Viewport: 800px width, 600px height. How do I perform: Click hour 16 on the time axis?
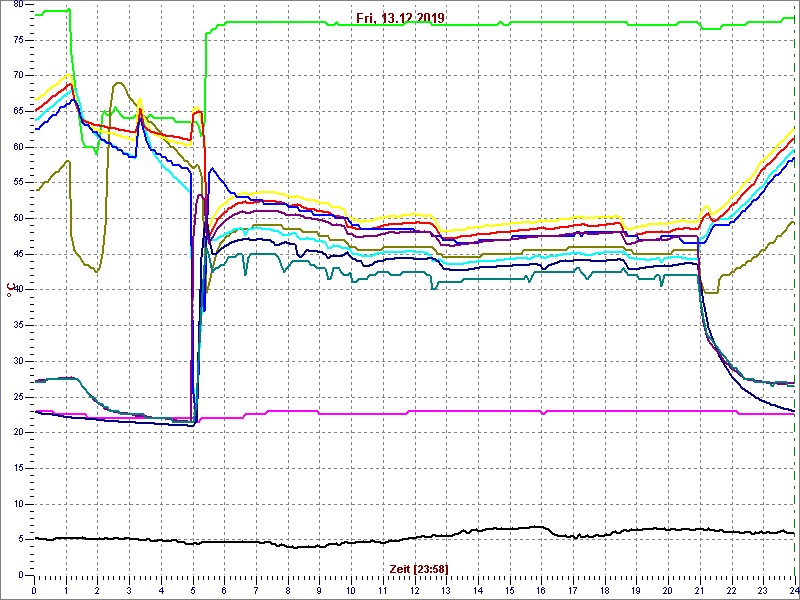click(x=540, y=591)
